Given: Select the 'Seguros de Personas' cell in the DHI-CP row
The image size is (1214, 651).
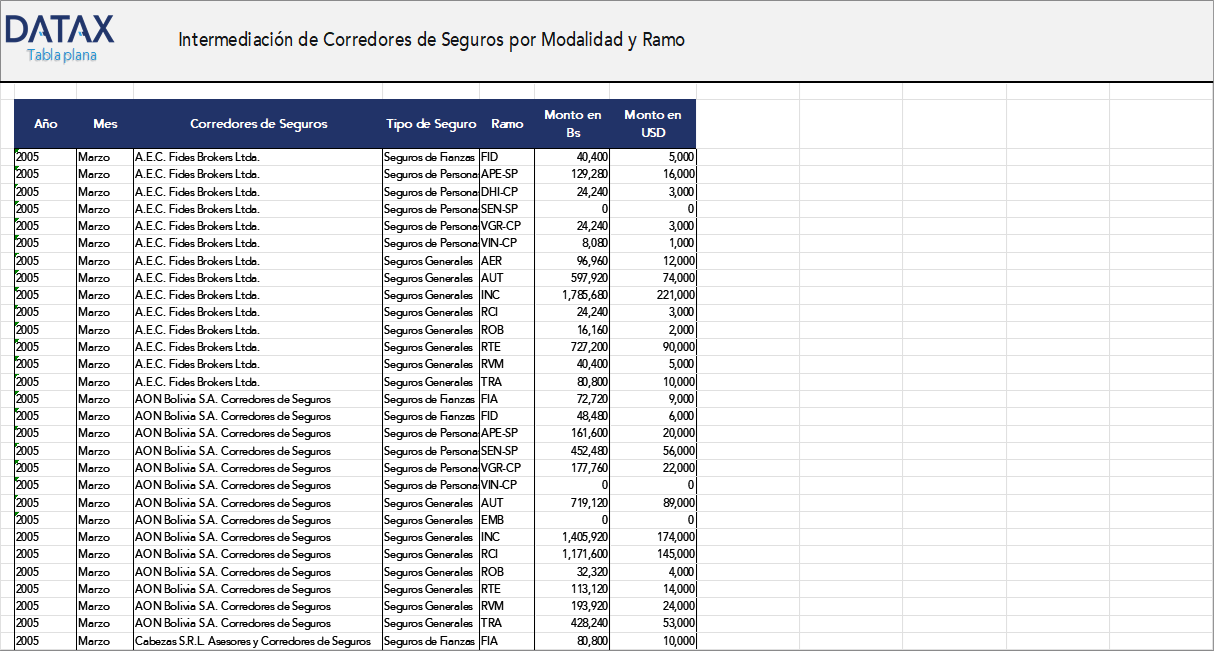Looking at the screenshot, I should point(431,191).
